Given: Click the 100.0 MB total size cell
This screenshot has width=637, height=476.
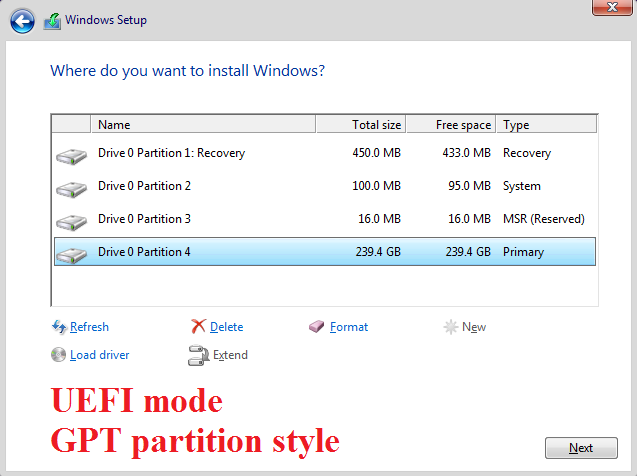Looking at the screenshot, I should [377, 186].
